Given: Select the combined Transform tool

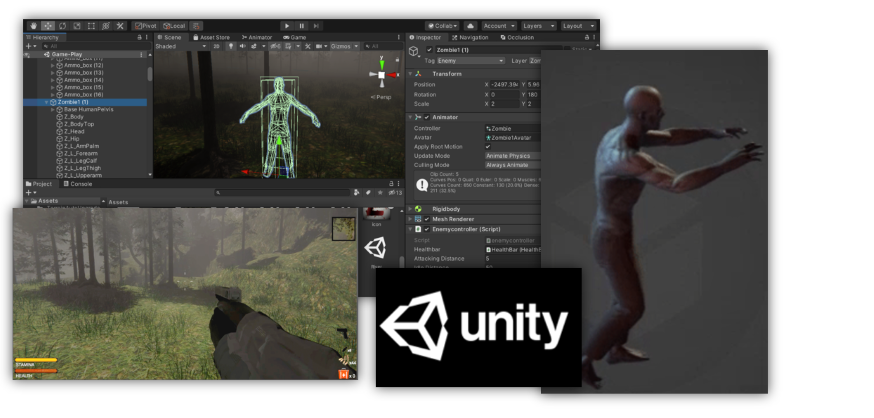Looking at the screenshot, I should point(106,26).
